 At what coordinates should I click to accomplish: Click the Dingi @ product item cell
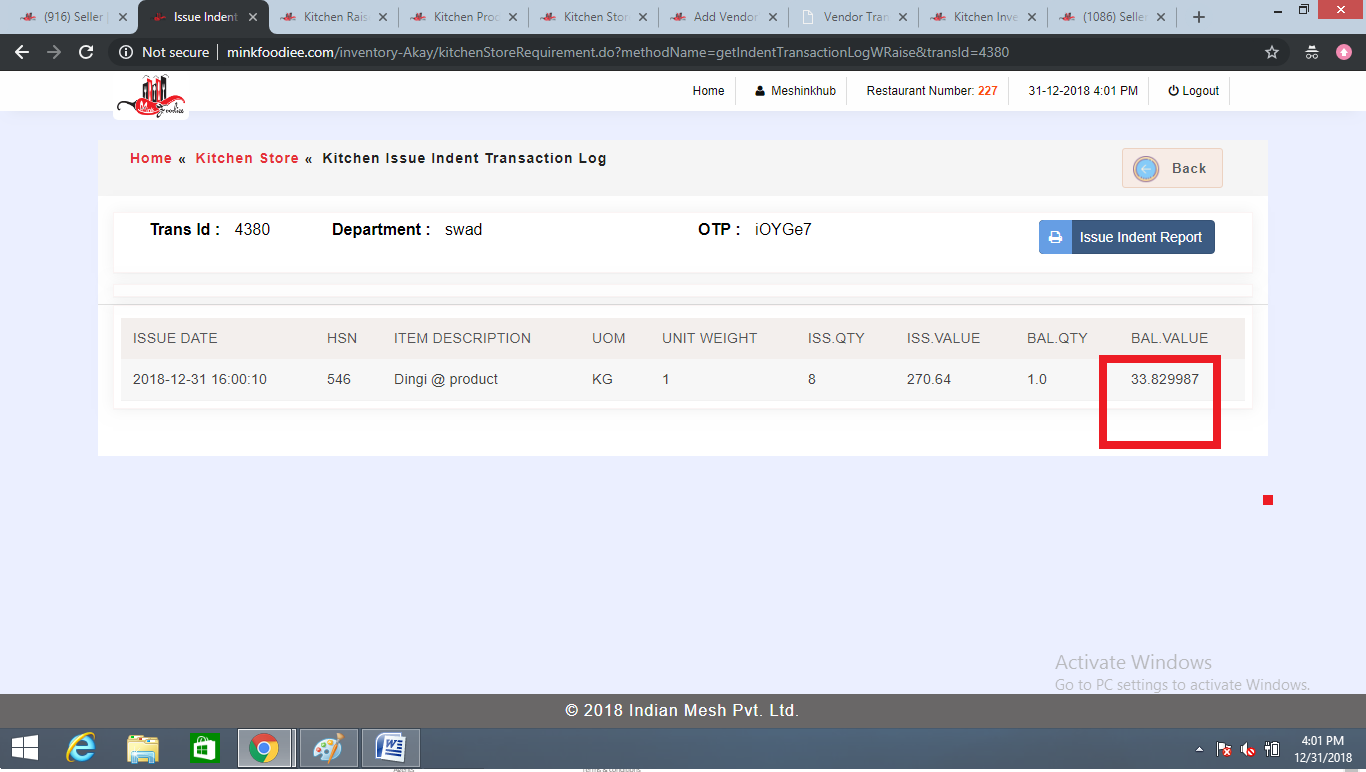click(x=446, y=379)
